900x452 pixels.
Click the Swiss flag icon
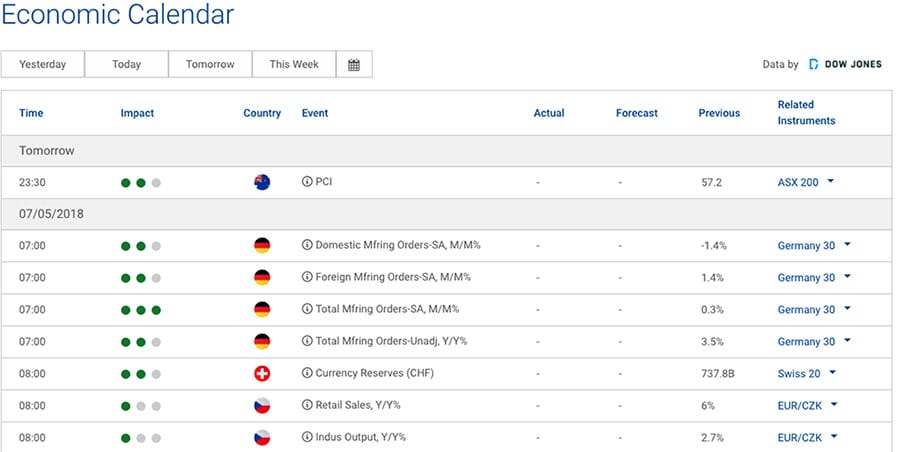click(262, 374)
